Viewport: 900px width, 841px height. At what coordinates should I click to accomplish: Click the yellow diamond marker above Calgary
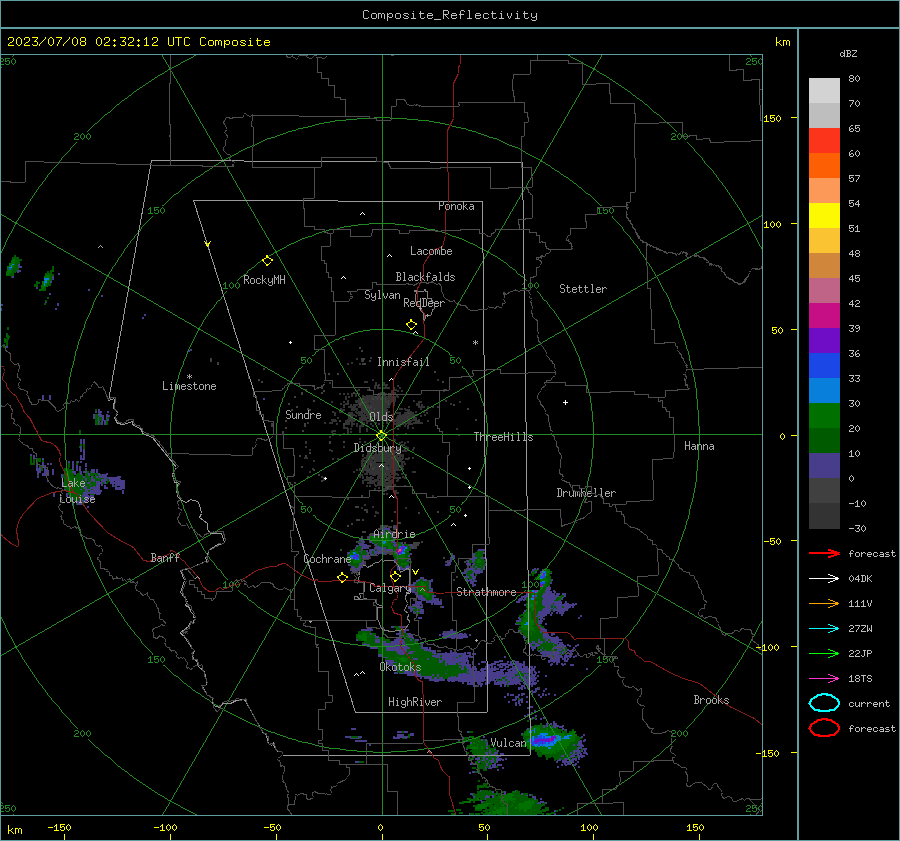(395, 576)
